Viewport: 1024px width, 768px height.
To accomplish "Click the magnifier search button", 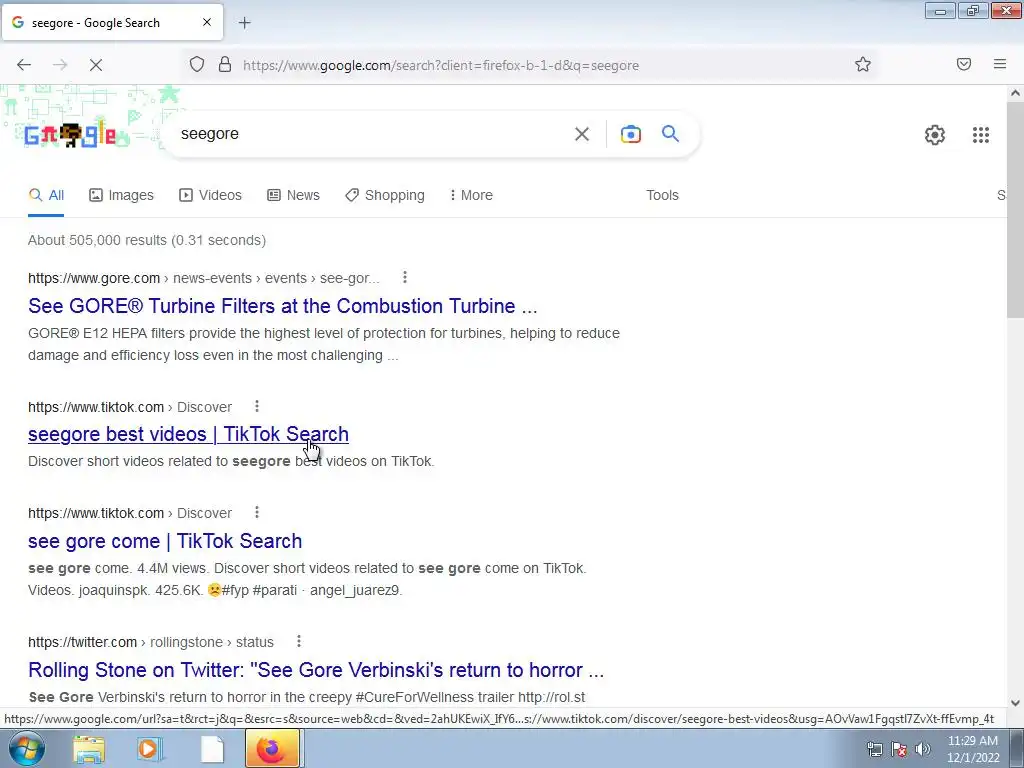I will [x=670, y=134].
